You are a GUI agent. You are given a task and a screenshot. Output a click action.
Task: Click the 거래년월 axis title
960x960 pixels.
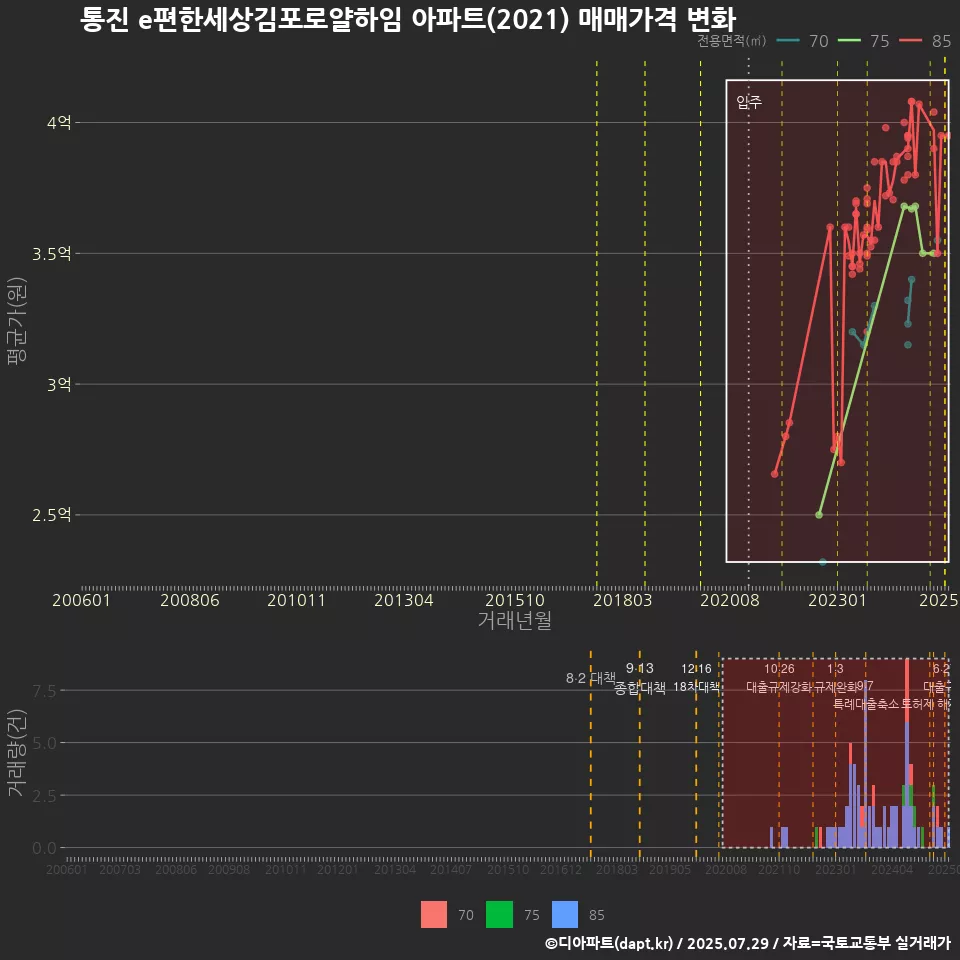514,620
